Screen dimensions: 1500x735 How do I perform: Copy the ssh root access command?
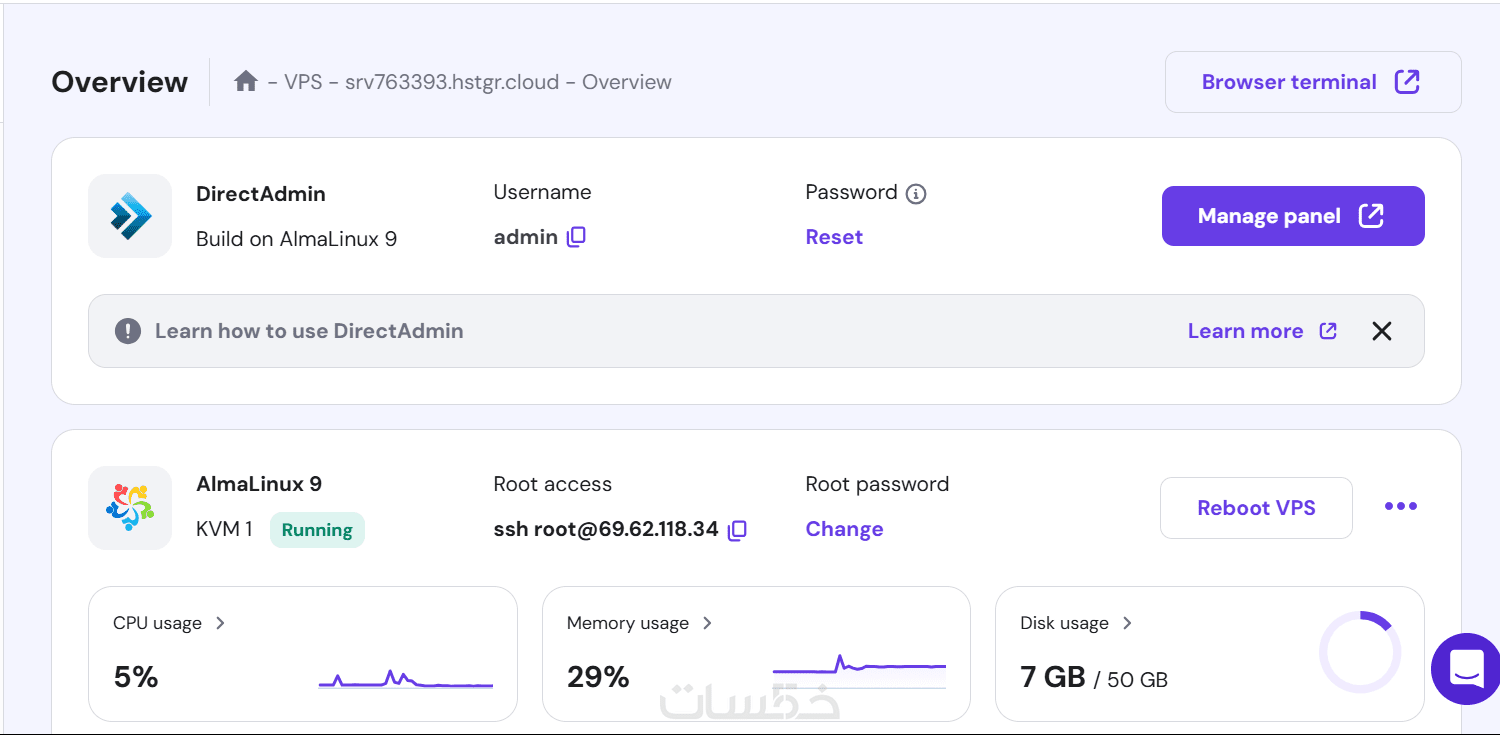pyautogui.click(x=737, y=530)
